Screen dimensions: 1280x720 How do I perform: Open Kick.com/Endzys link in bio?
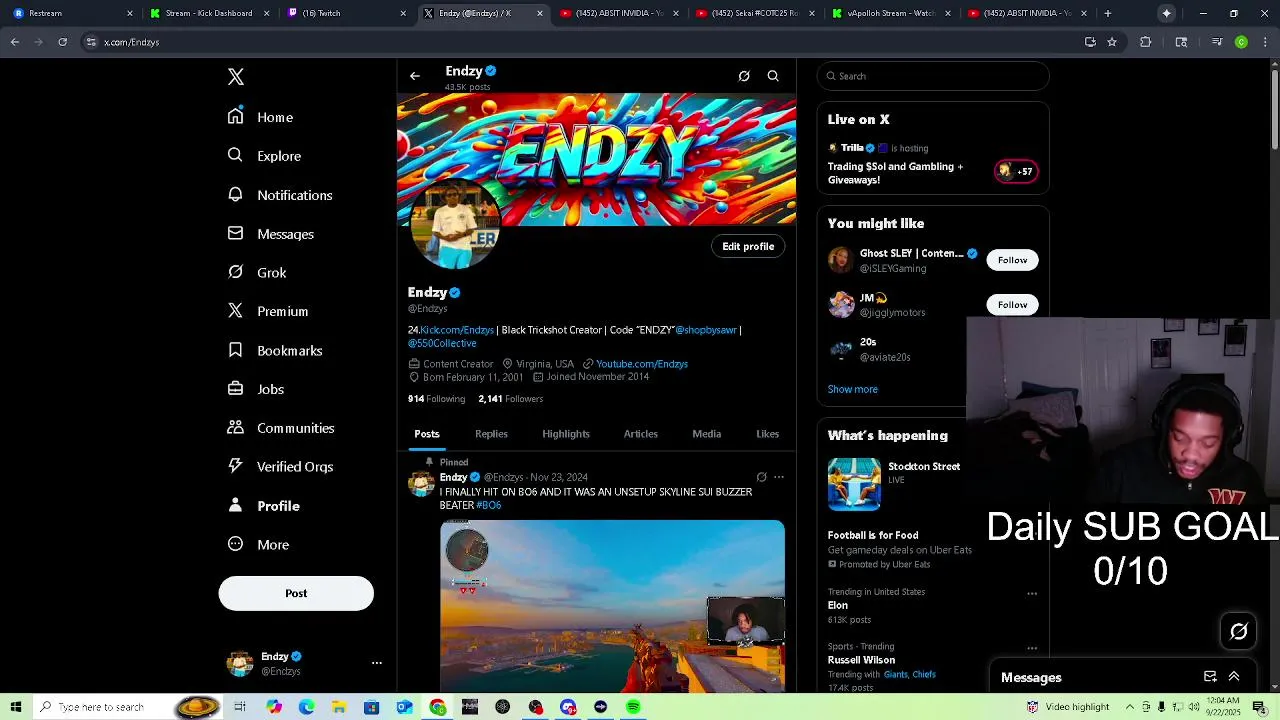click(x=457, y=330)
